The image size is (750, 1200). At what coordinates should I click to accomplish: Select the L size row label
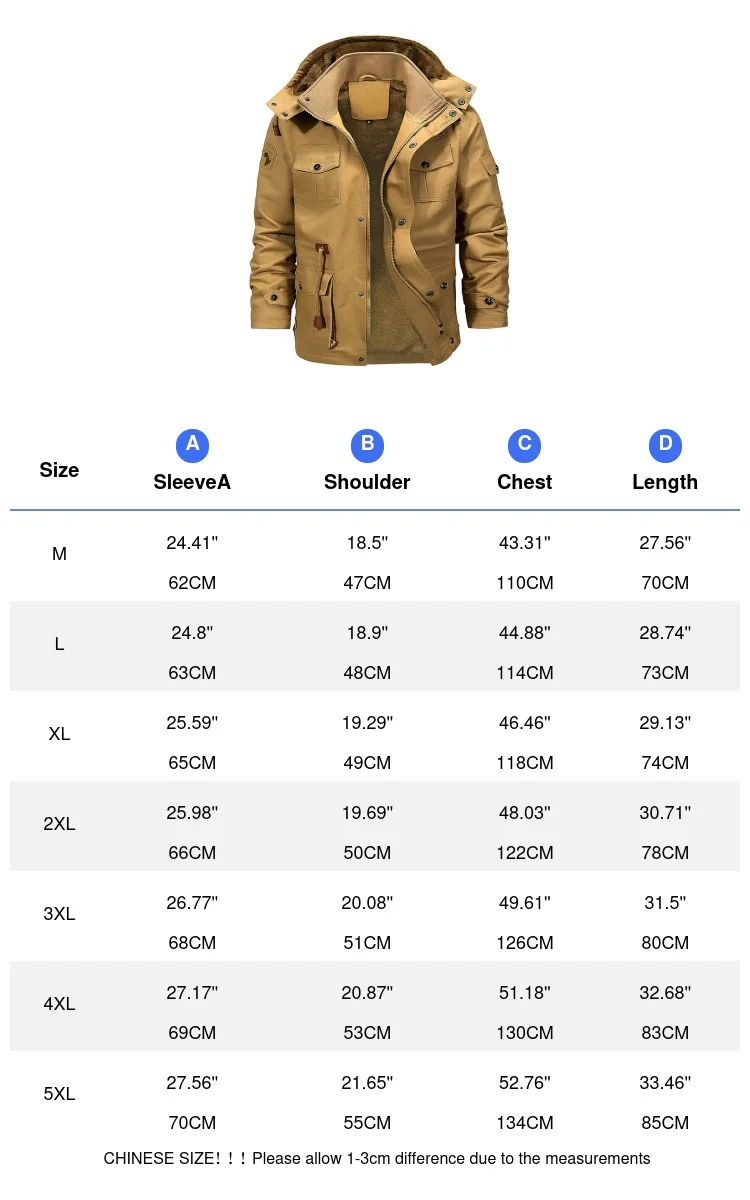59,644
